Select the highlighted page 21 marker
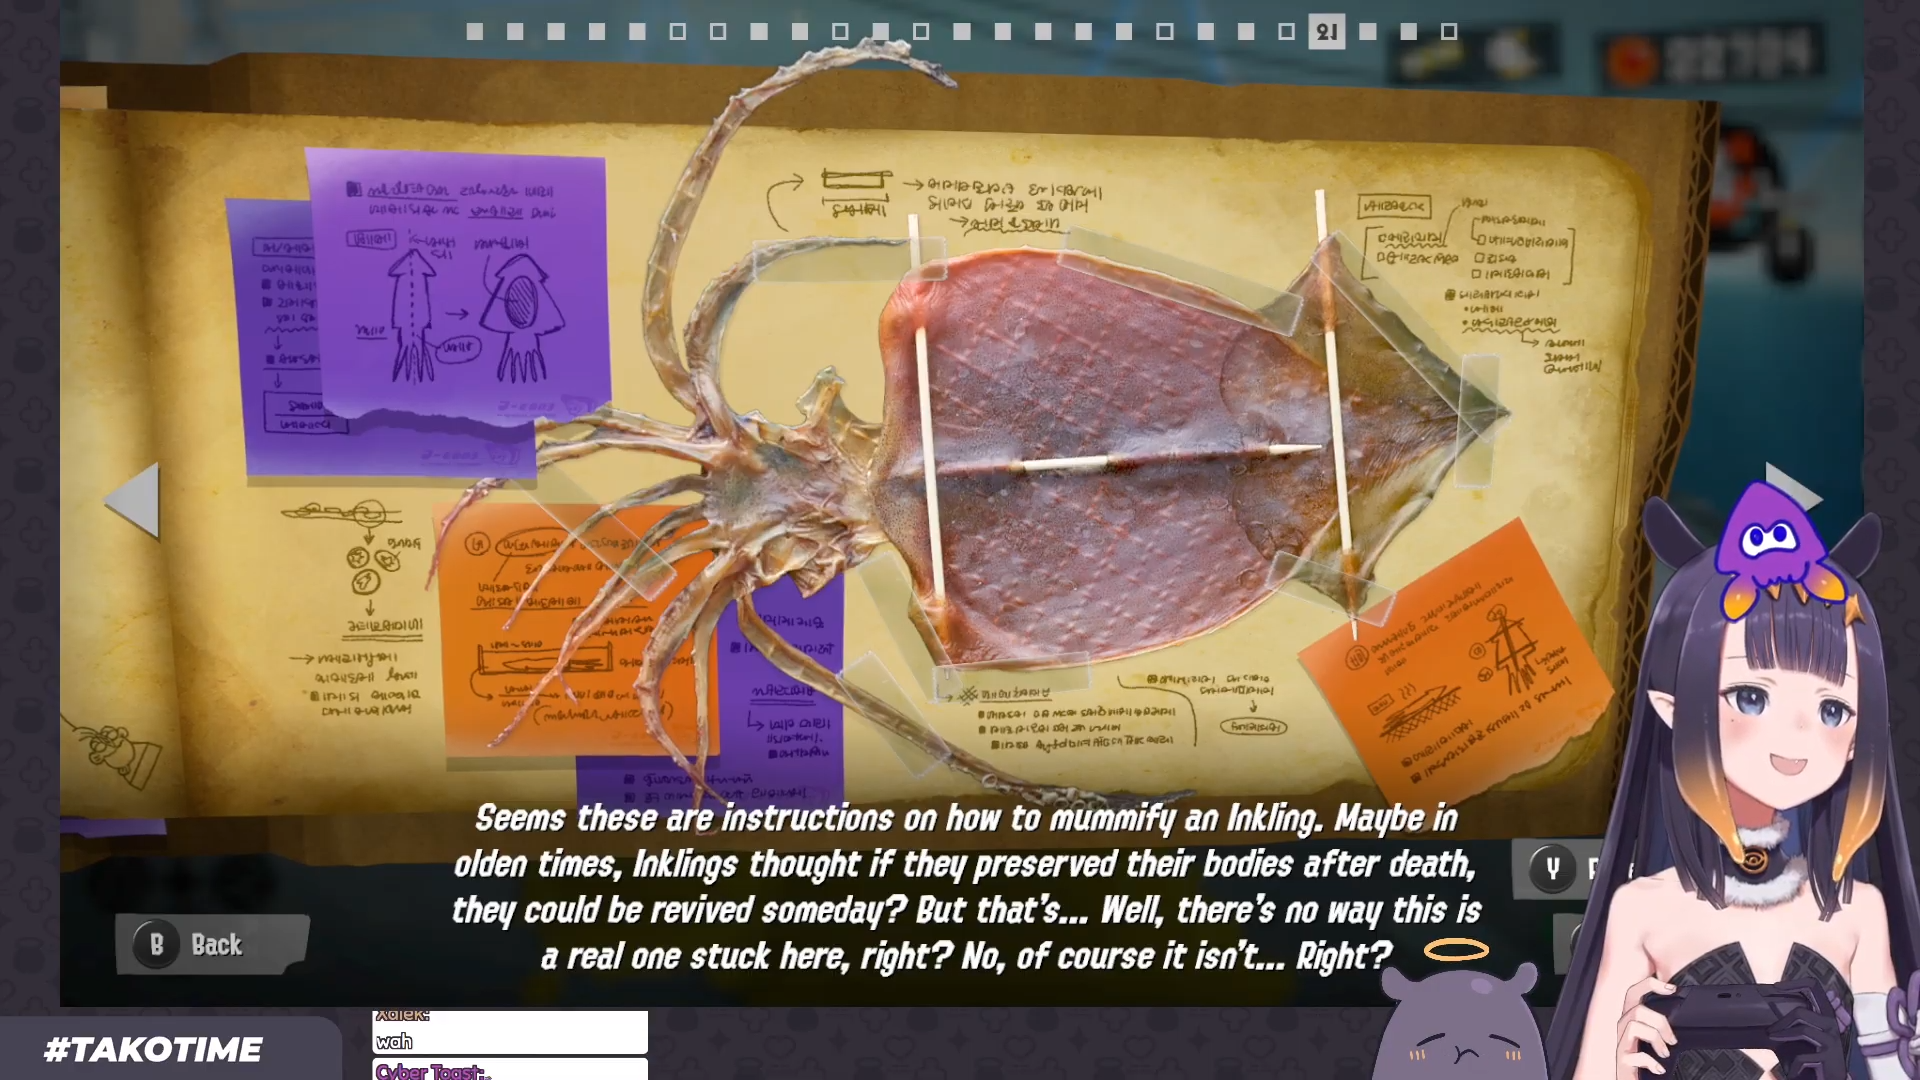This screenshot has width=1920, height=1080. (x=1326, y=32)
